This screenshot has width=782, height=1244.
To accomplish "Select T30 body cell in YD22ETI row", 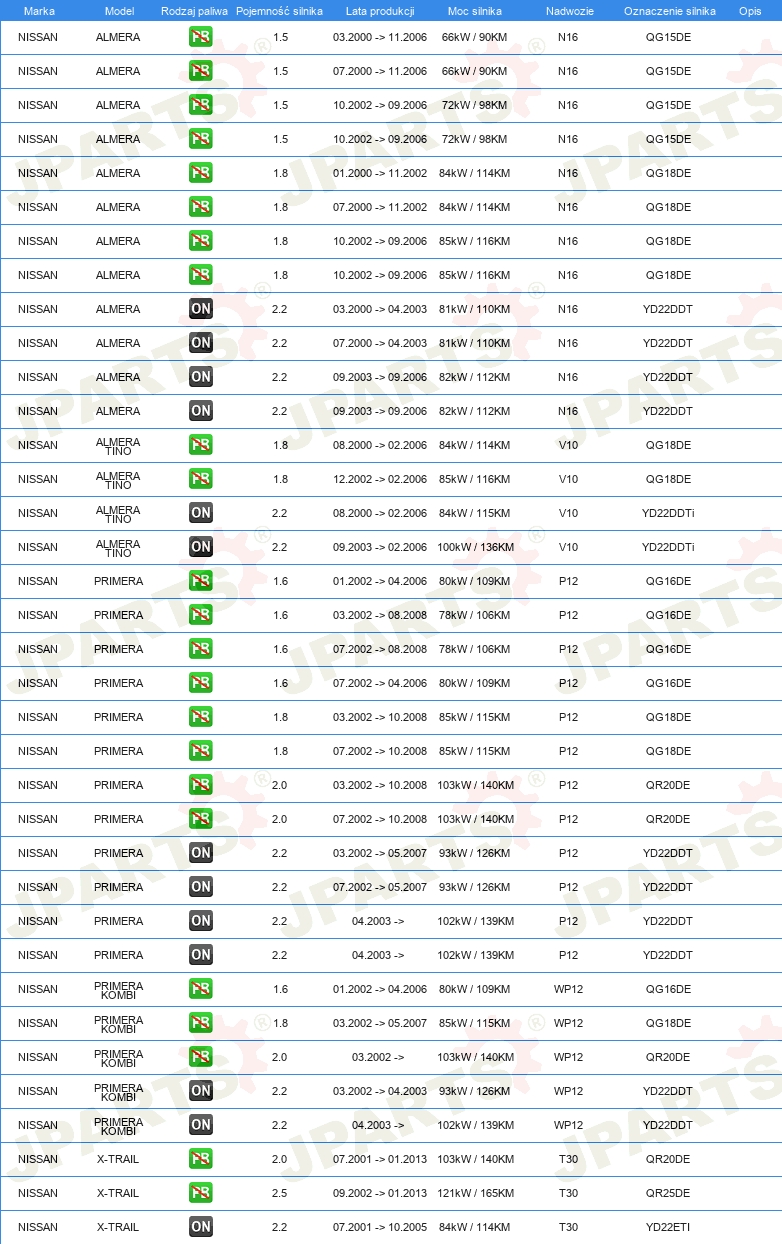I will tap(568, 1227).
